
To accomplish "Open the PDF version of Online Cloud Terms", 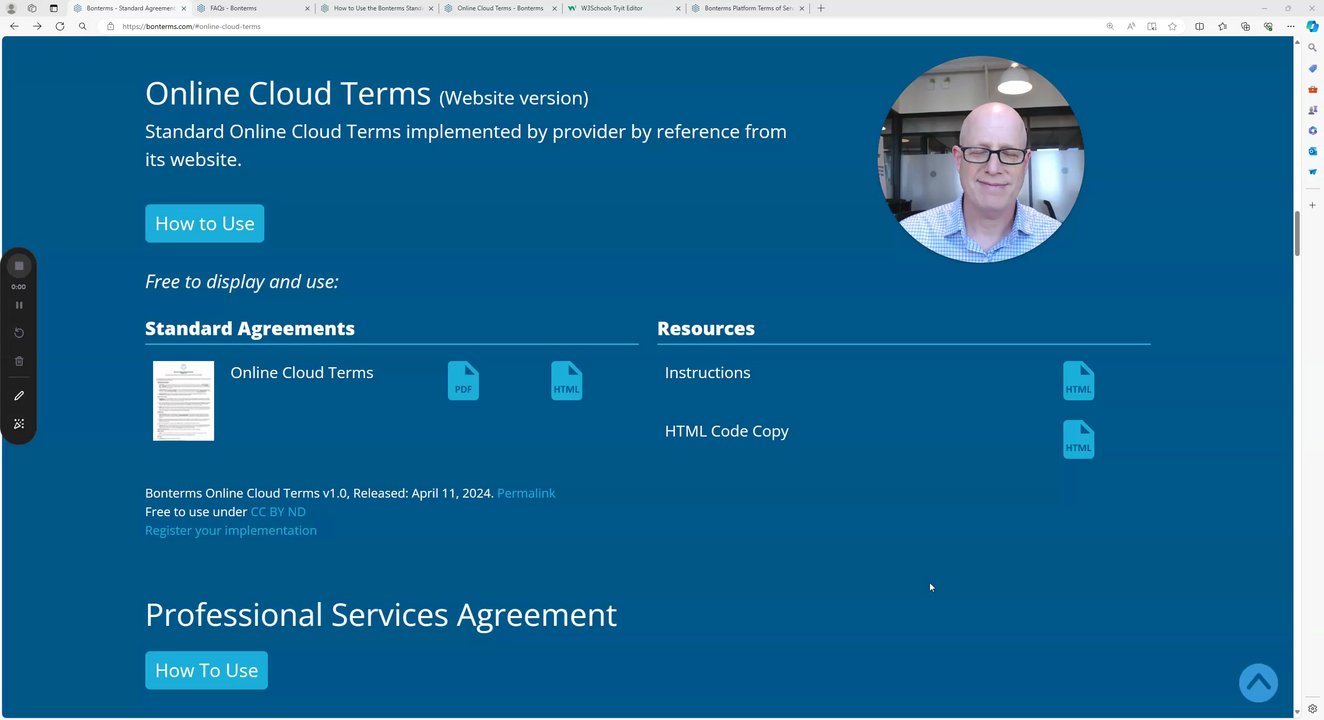I will point(462,380).
